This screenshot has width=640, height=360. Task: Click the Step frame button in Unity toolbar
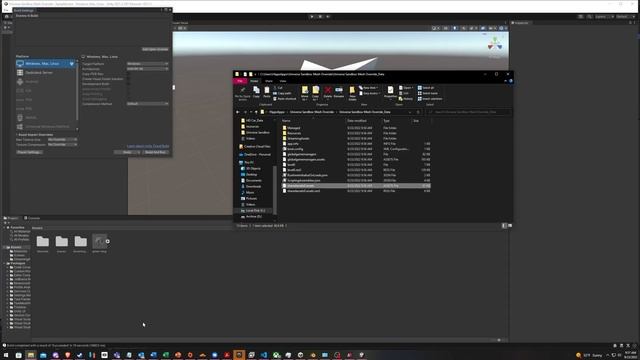click(x=328, y=17)
